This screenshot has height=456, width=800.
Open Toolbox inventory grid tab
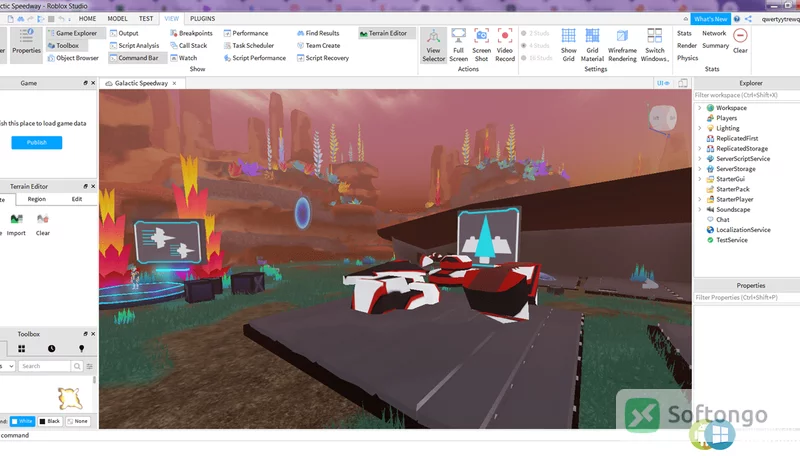coord(21,349)
